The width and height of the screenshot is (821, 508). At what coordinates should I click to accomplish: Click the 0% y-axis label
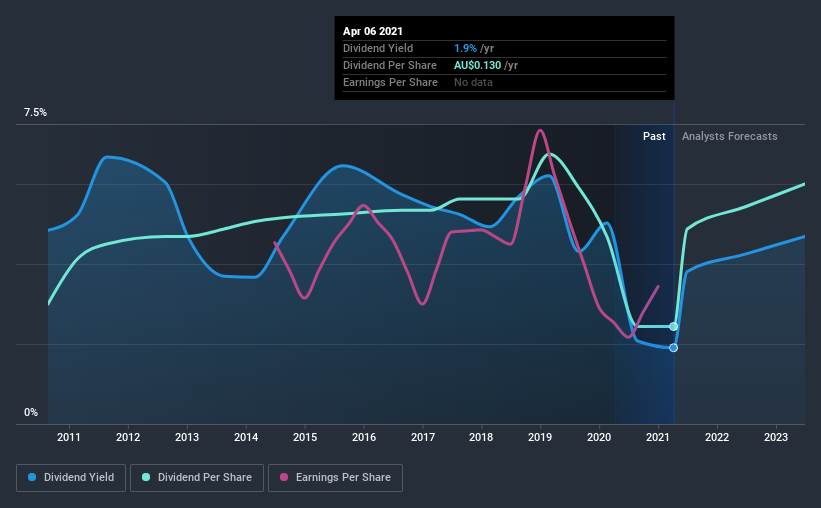(31, 413)
